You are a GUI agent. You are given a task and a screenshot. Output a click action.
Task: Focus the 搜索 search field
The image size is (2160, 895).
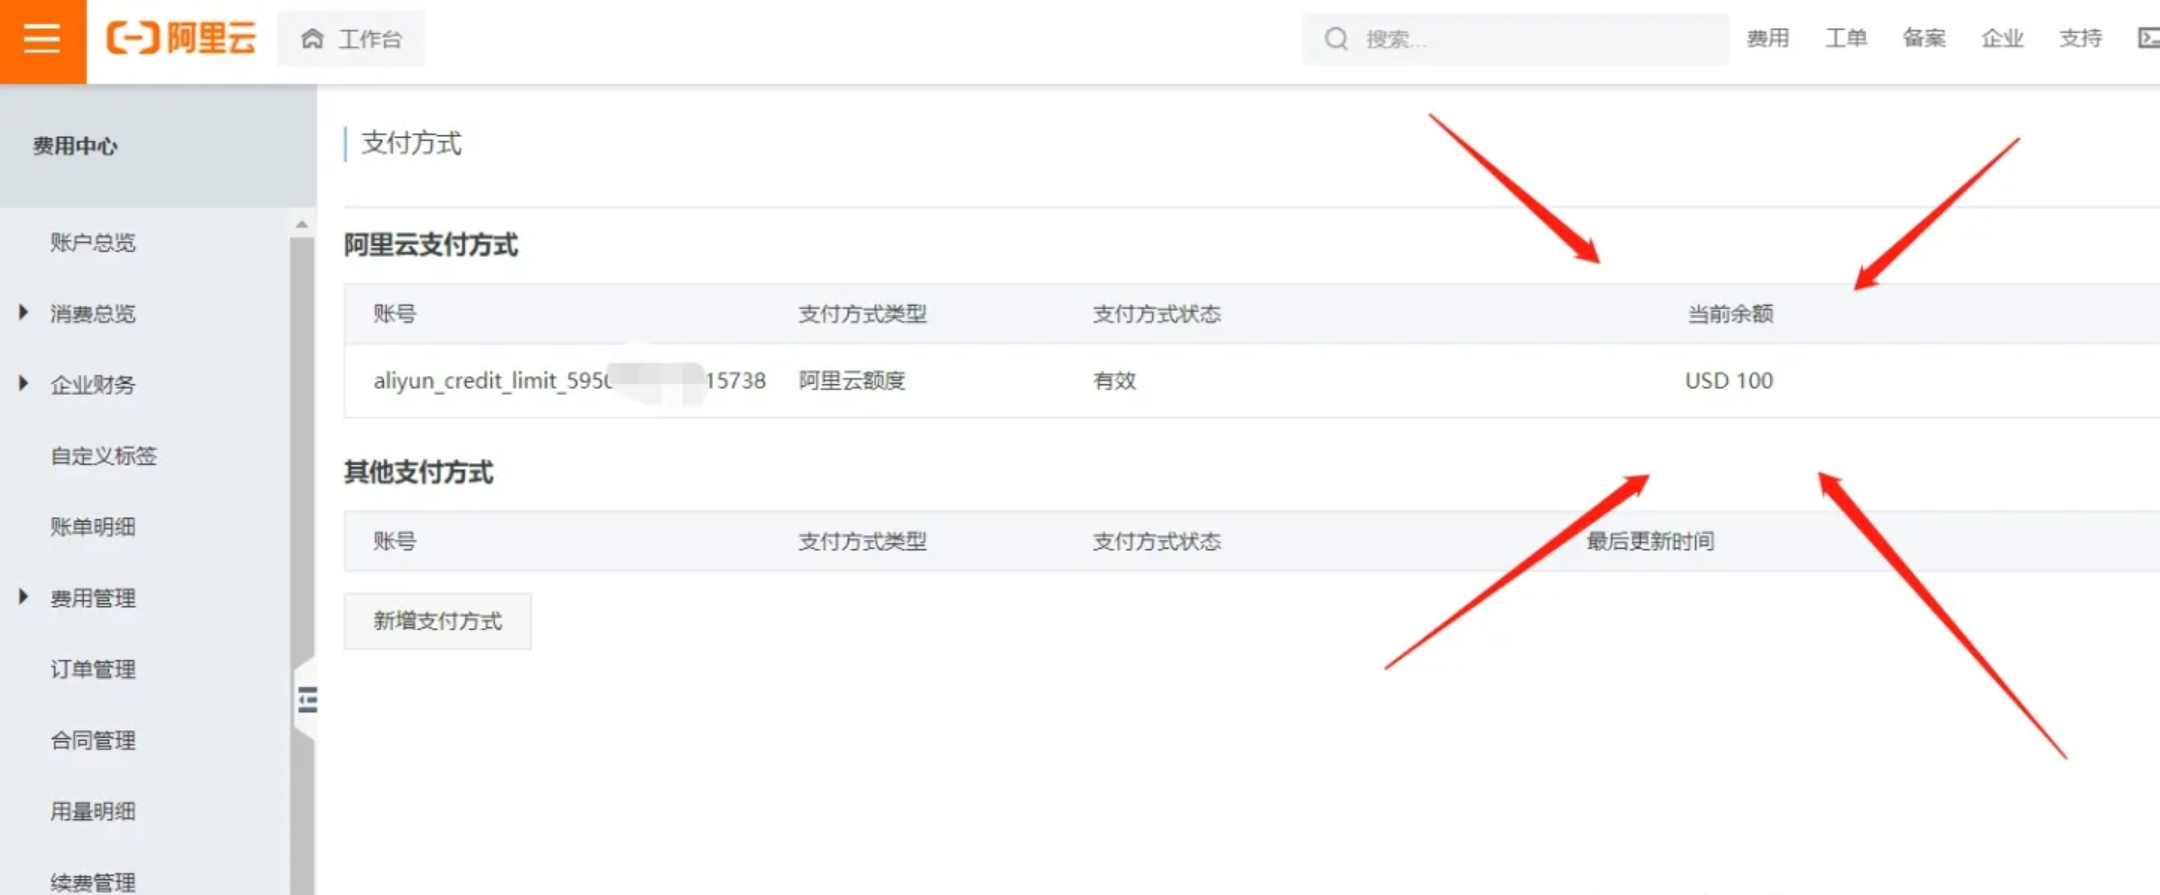pos(1515,39)
